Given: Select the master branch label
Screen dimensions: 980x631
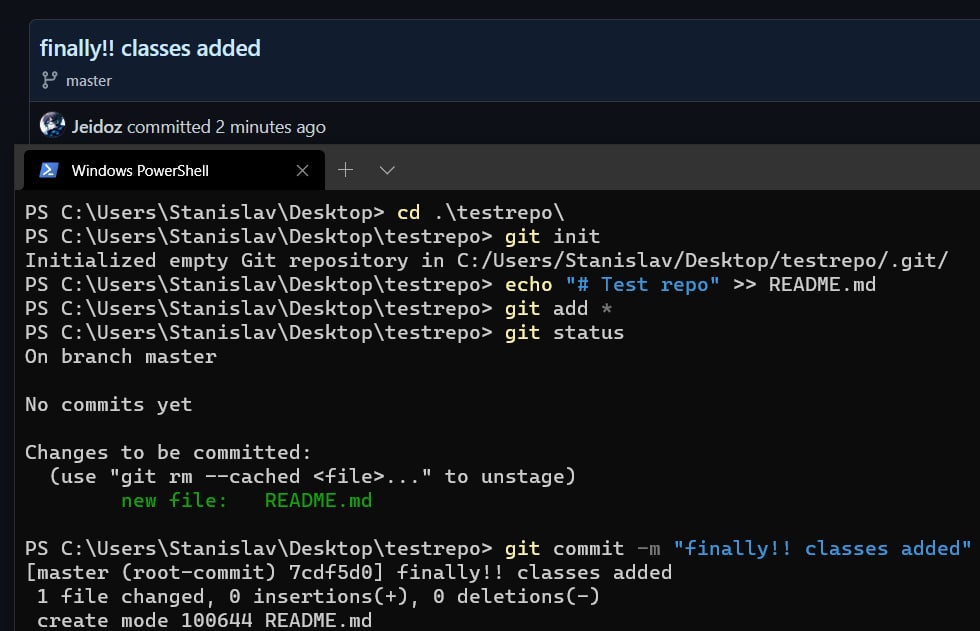Looking at the screenshot, I should coord(89,81).
